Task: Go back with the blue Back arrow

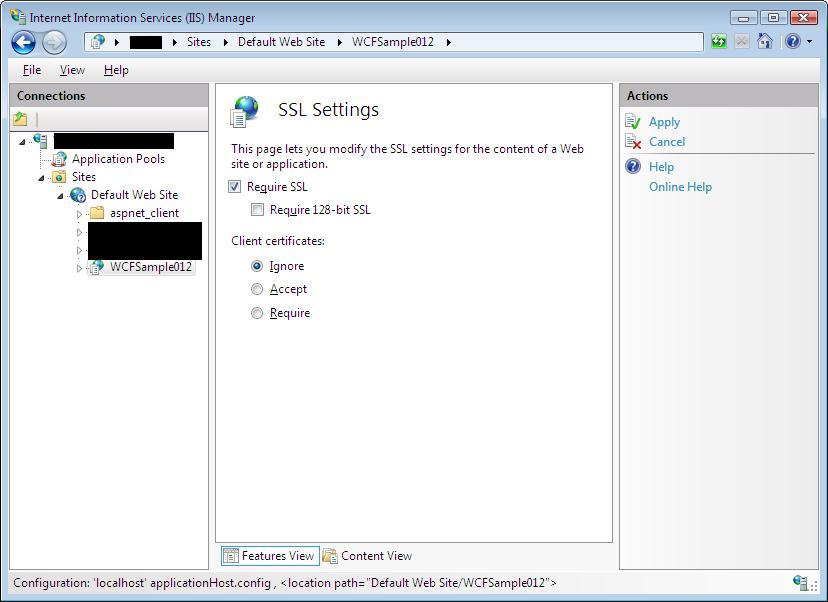Action: point(23,43)
